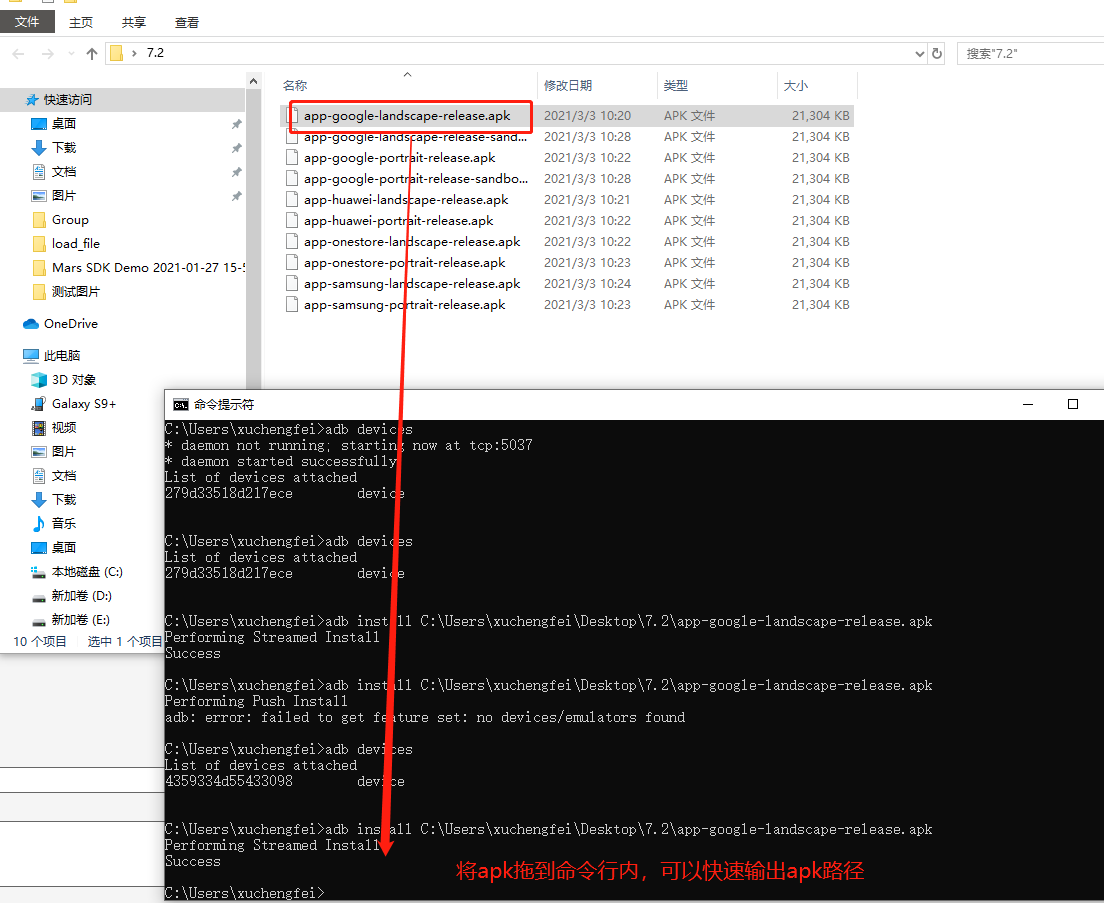Click the 命令提示符 window title icon
This screenshot has width=1104, height=903.
tap(181, 405)
